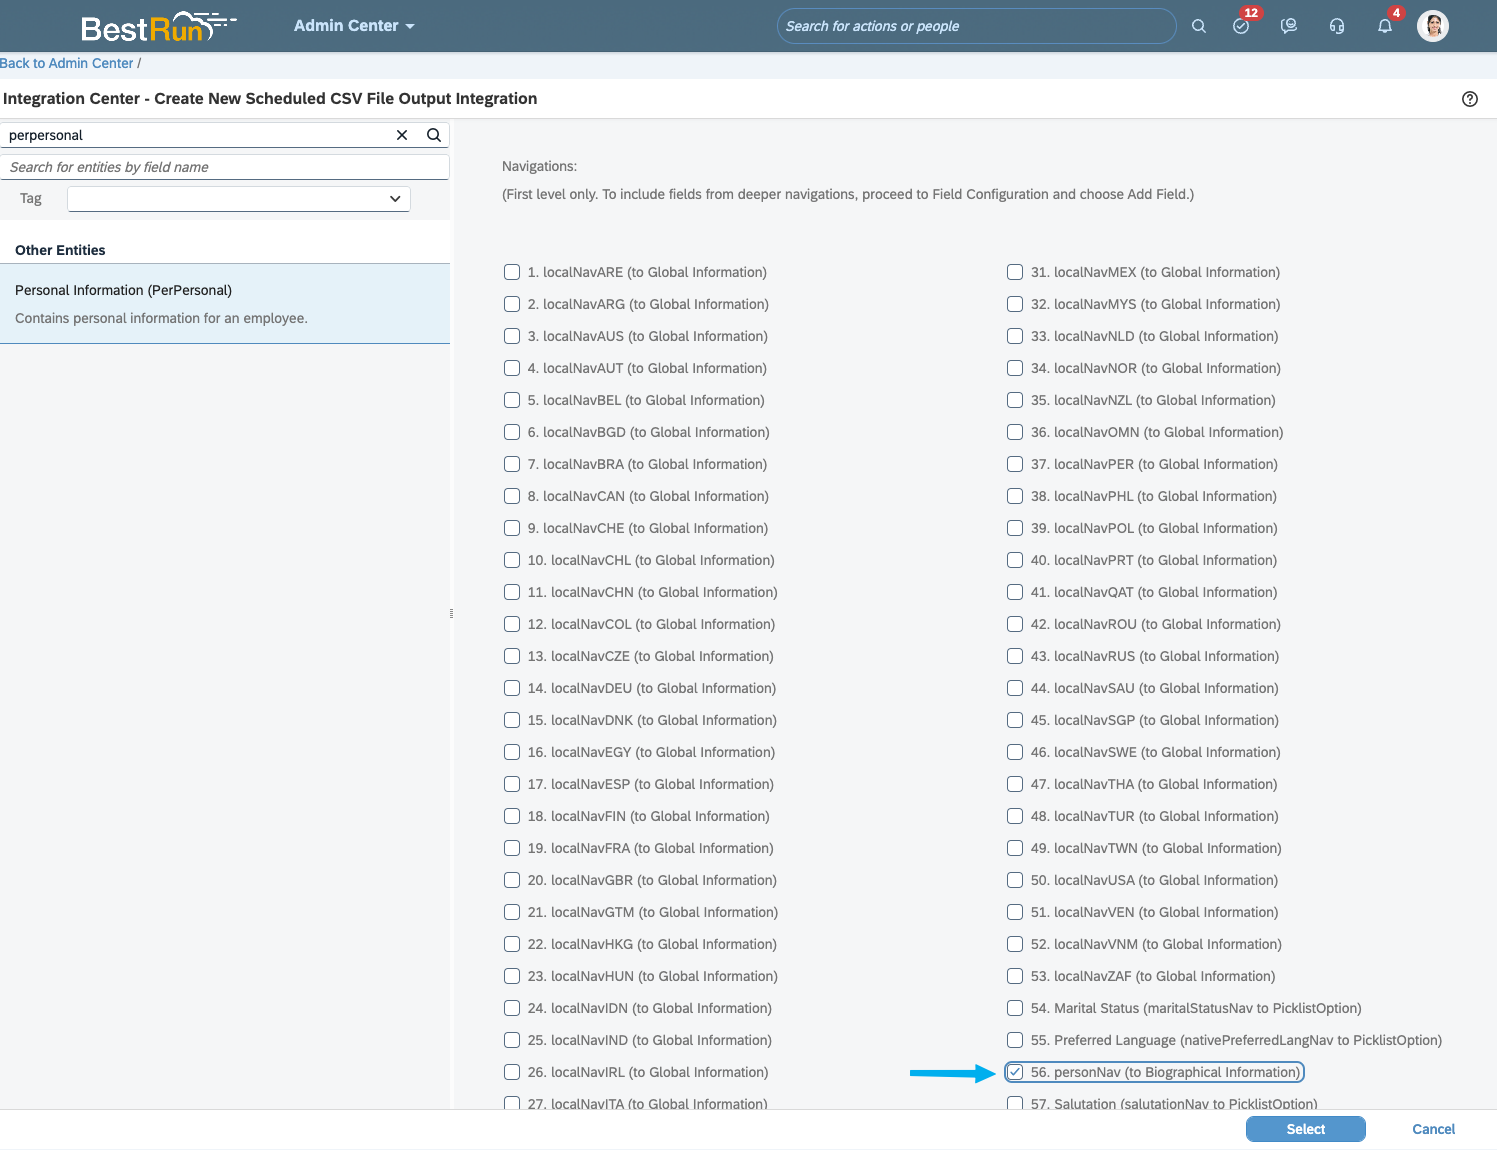This screenshot has height=1150, width=1497.
Task: Open the to-do checkmark icon with badge 12
Action: pyautogui.click(x=1241, y=27)
